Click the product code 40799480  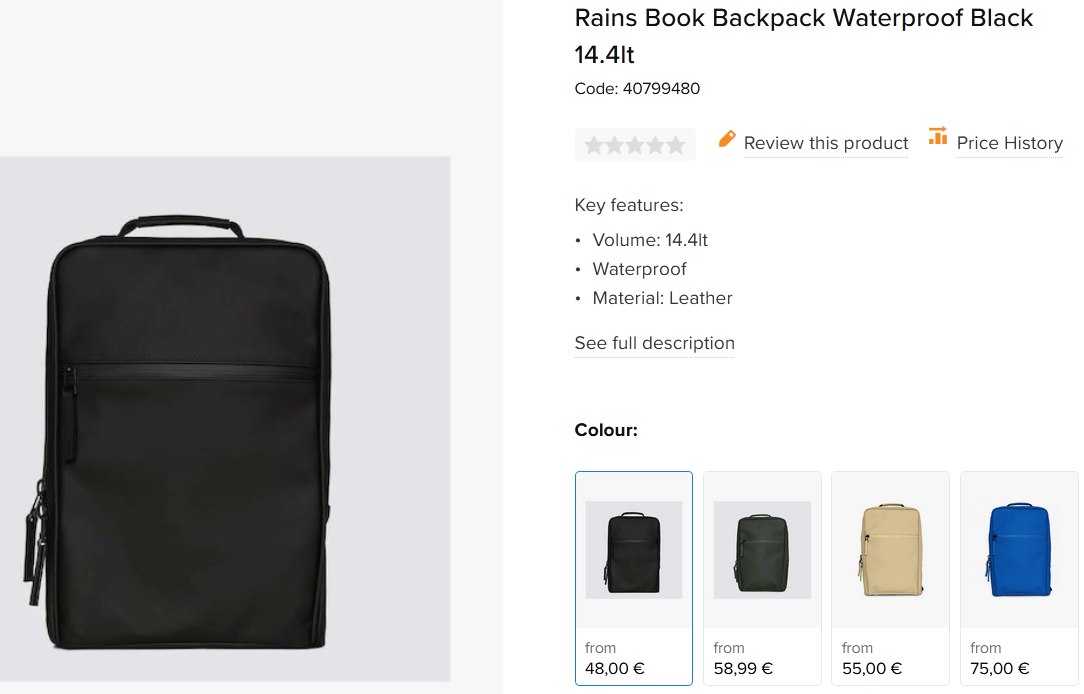coord(661,88)
